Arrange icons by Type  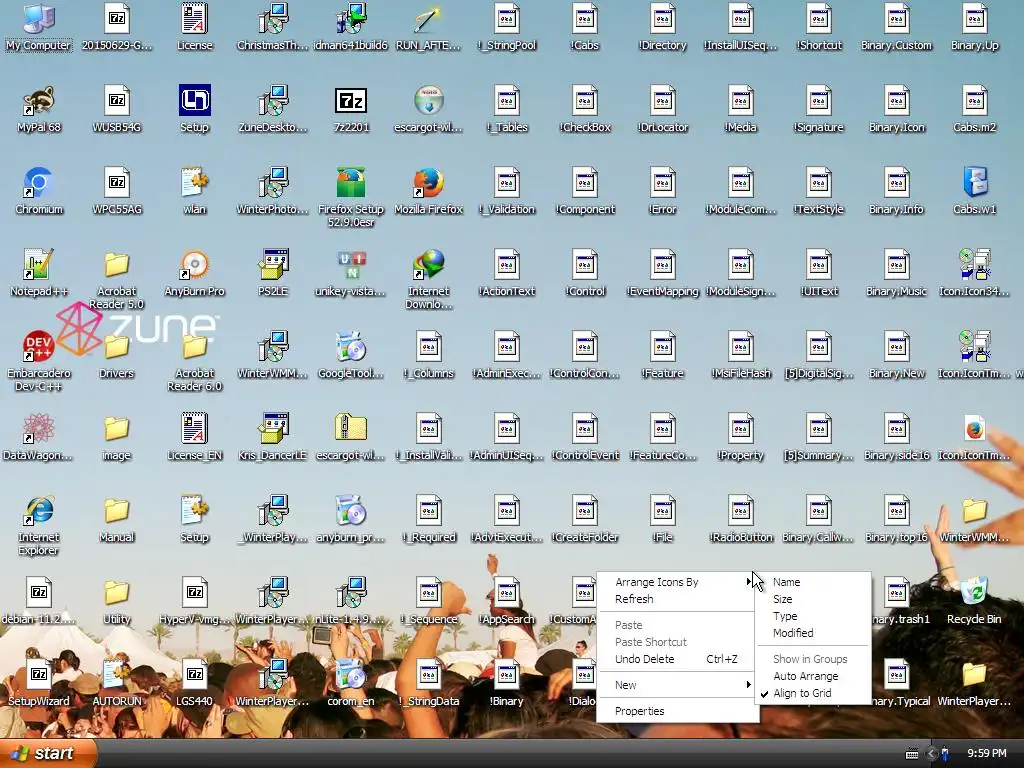[813, 616]
